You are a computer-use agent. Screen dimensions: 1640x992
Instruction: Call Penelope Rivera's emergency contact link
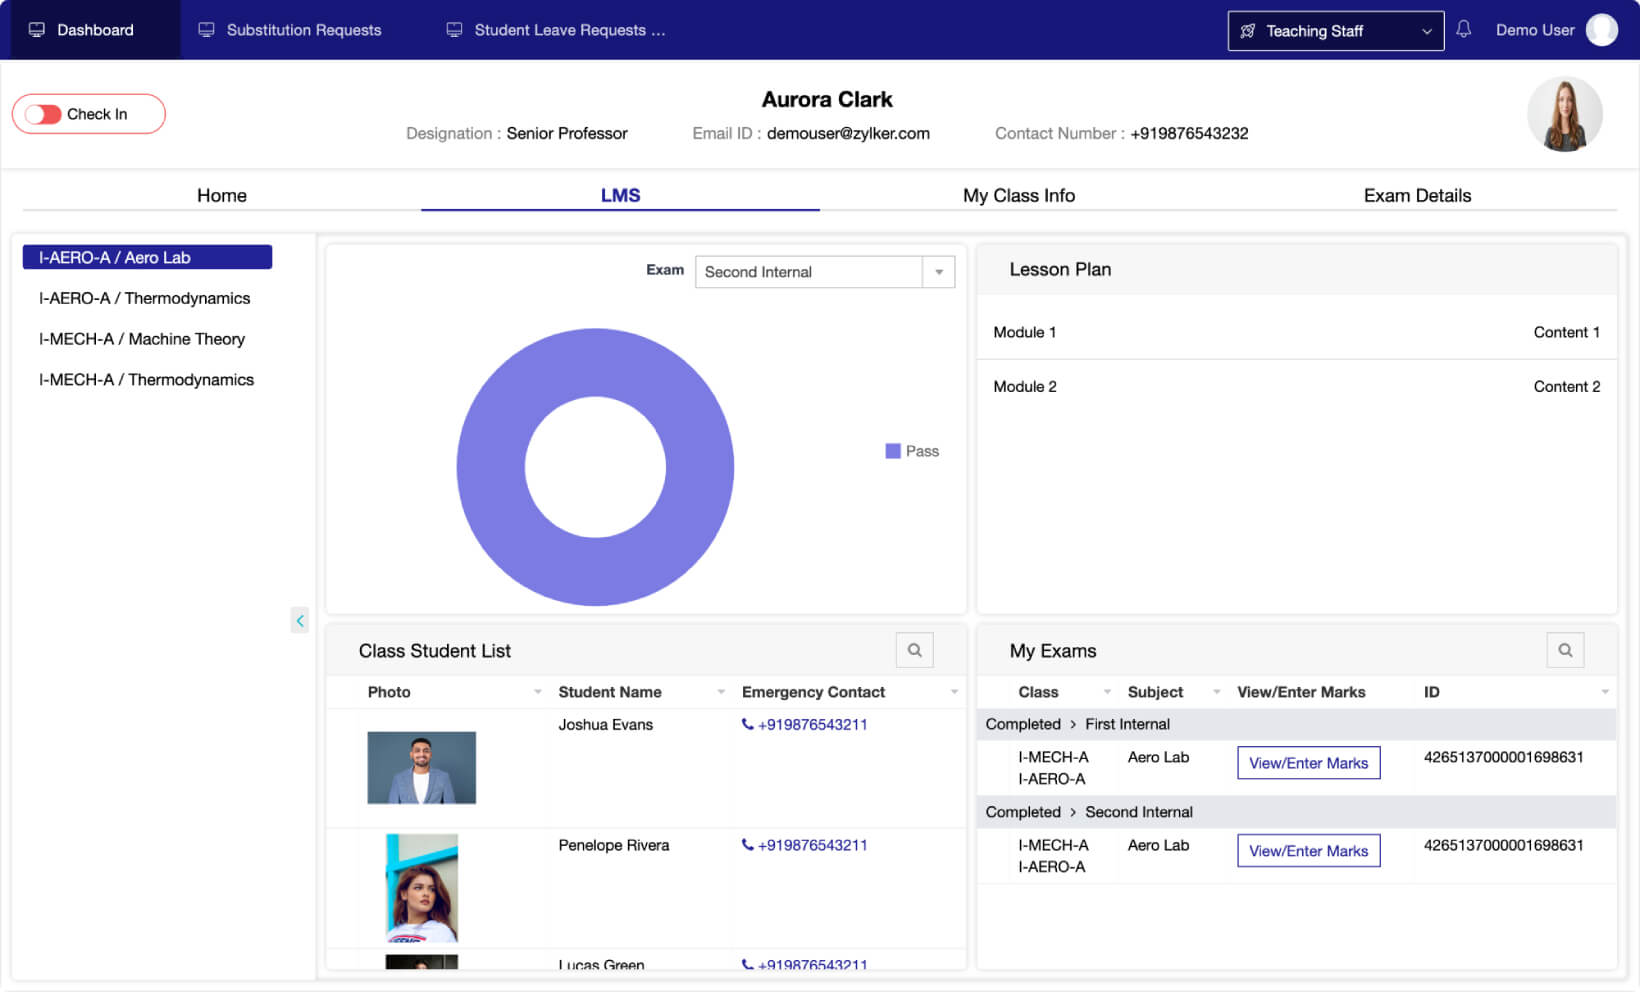click(x=812, y=845)
